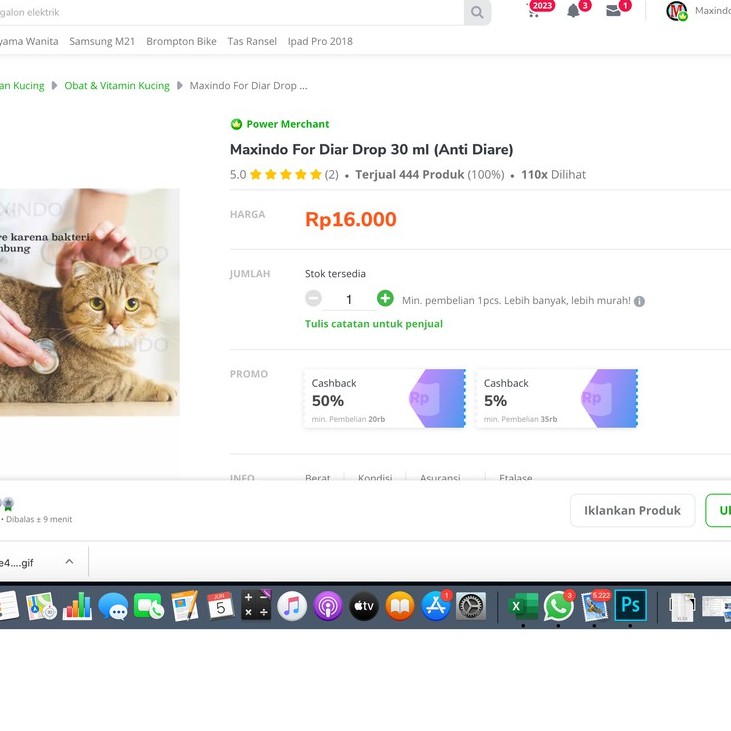731x731 pixels.
Task: Select the Samsung M21 suggested search
Action: 102,41
